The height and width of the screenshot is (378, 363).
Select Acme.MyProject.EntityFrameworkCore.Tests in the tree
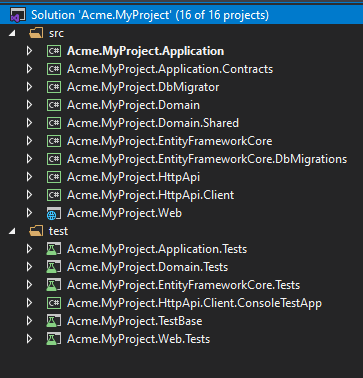183,285
